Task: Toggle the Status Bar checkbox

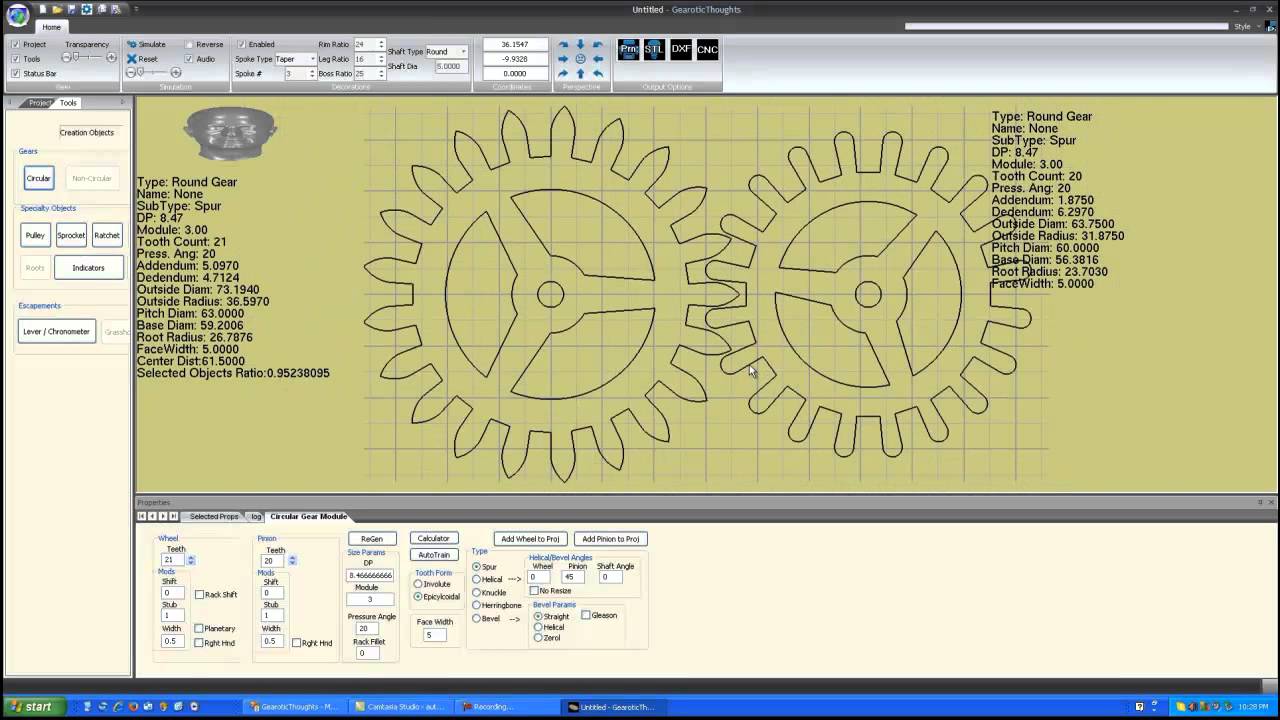Action: pyautogui.click(x=15, y=73)
